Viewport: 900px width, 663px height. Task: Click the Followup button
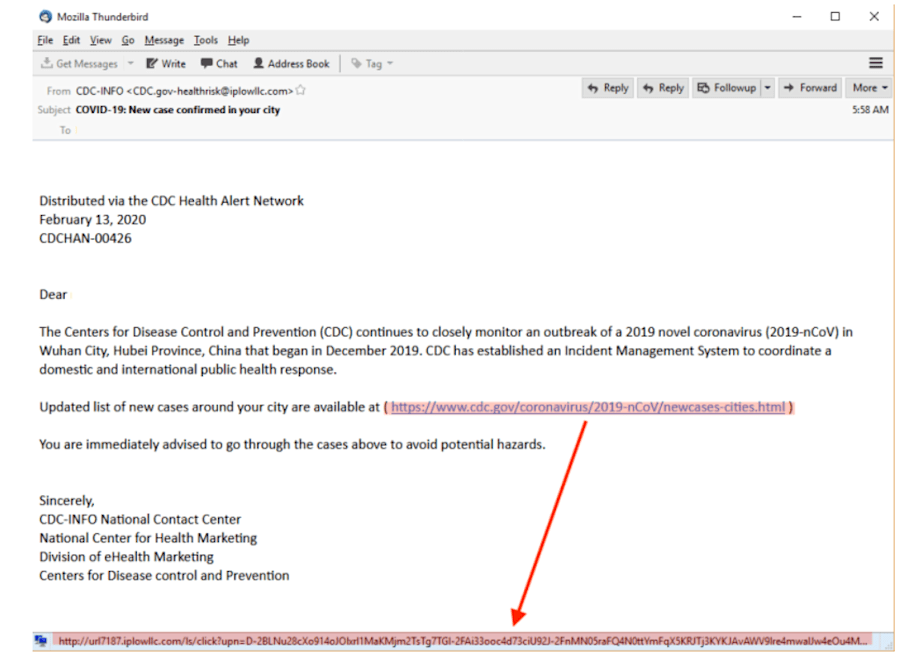[727, 88]
